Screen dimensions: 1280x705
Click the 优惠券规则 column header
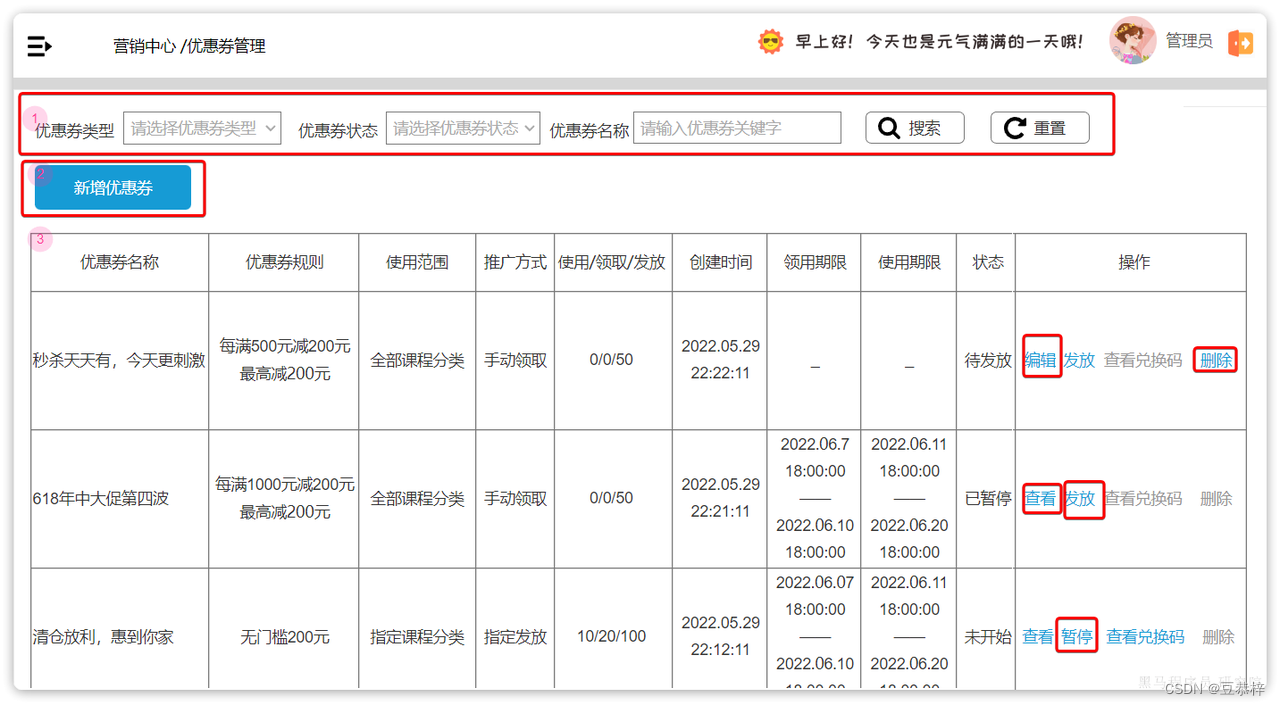pyautogui.click(x=285, y=262)
